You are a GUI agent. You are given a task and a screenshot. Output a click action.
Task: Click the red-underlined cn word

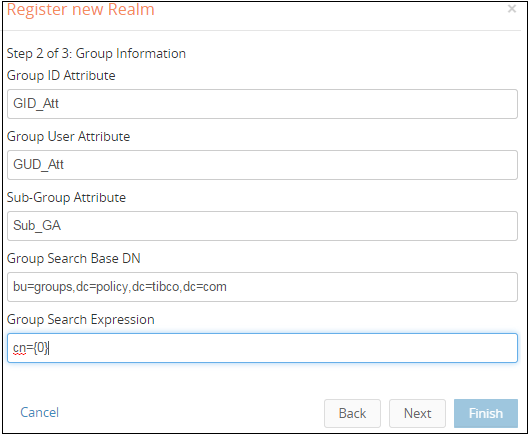(19, 348)
